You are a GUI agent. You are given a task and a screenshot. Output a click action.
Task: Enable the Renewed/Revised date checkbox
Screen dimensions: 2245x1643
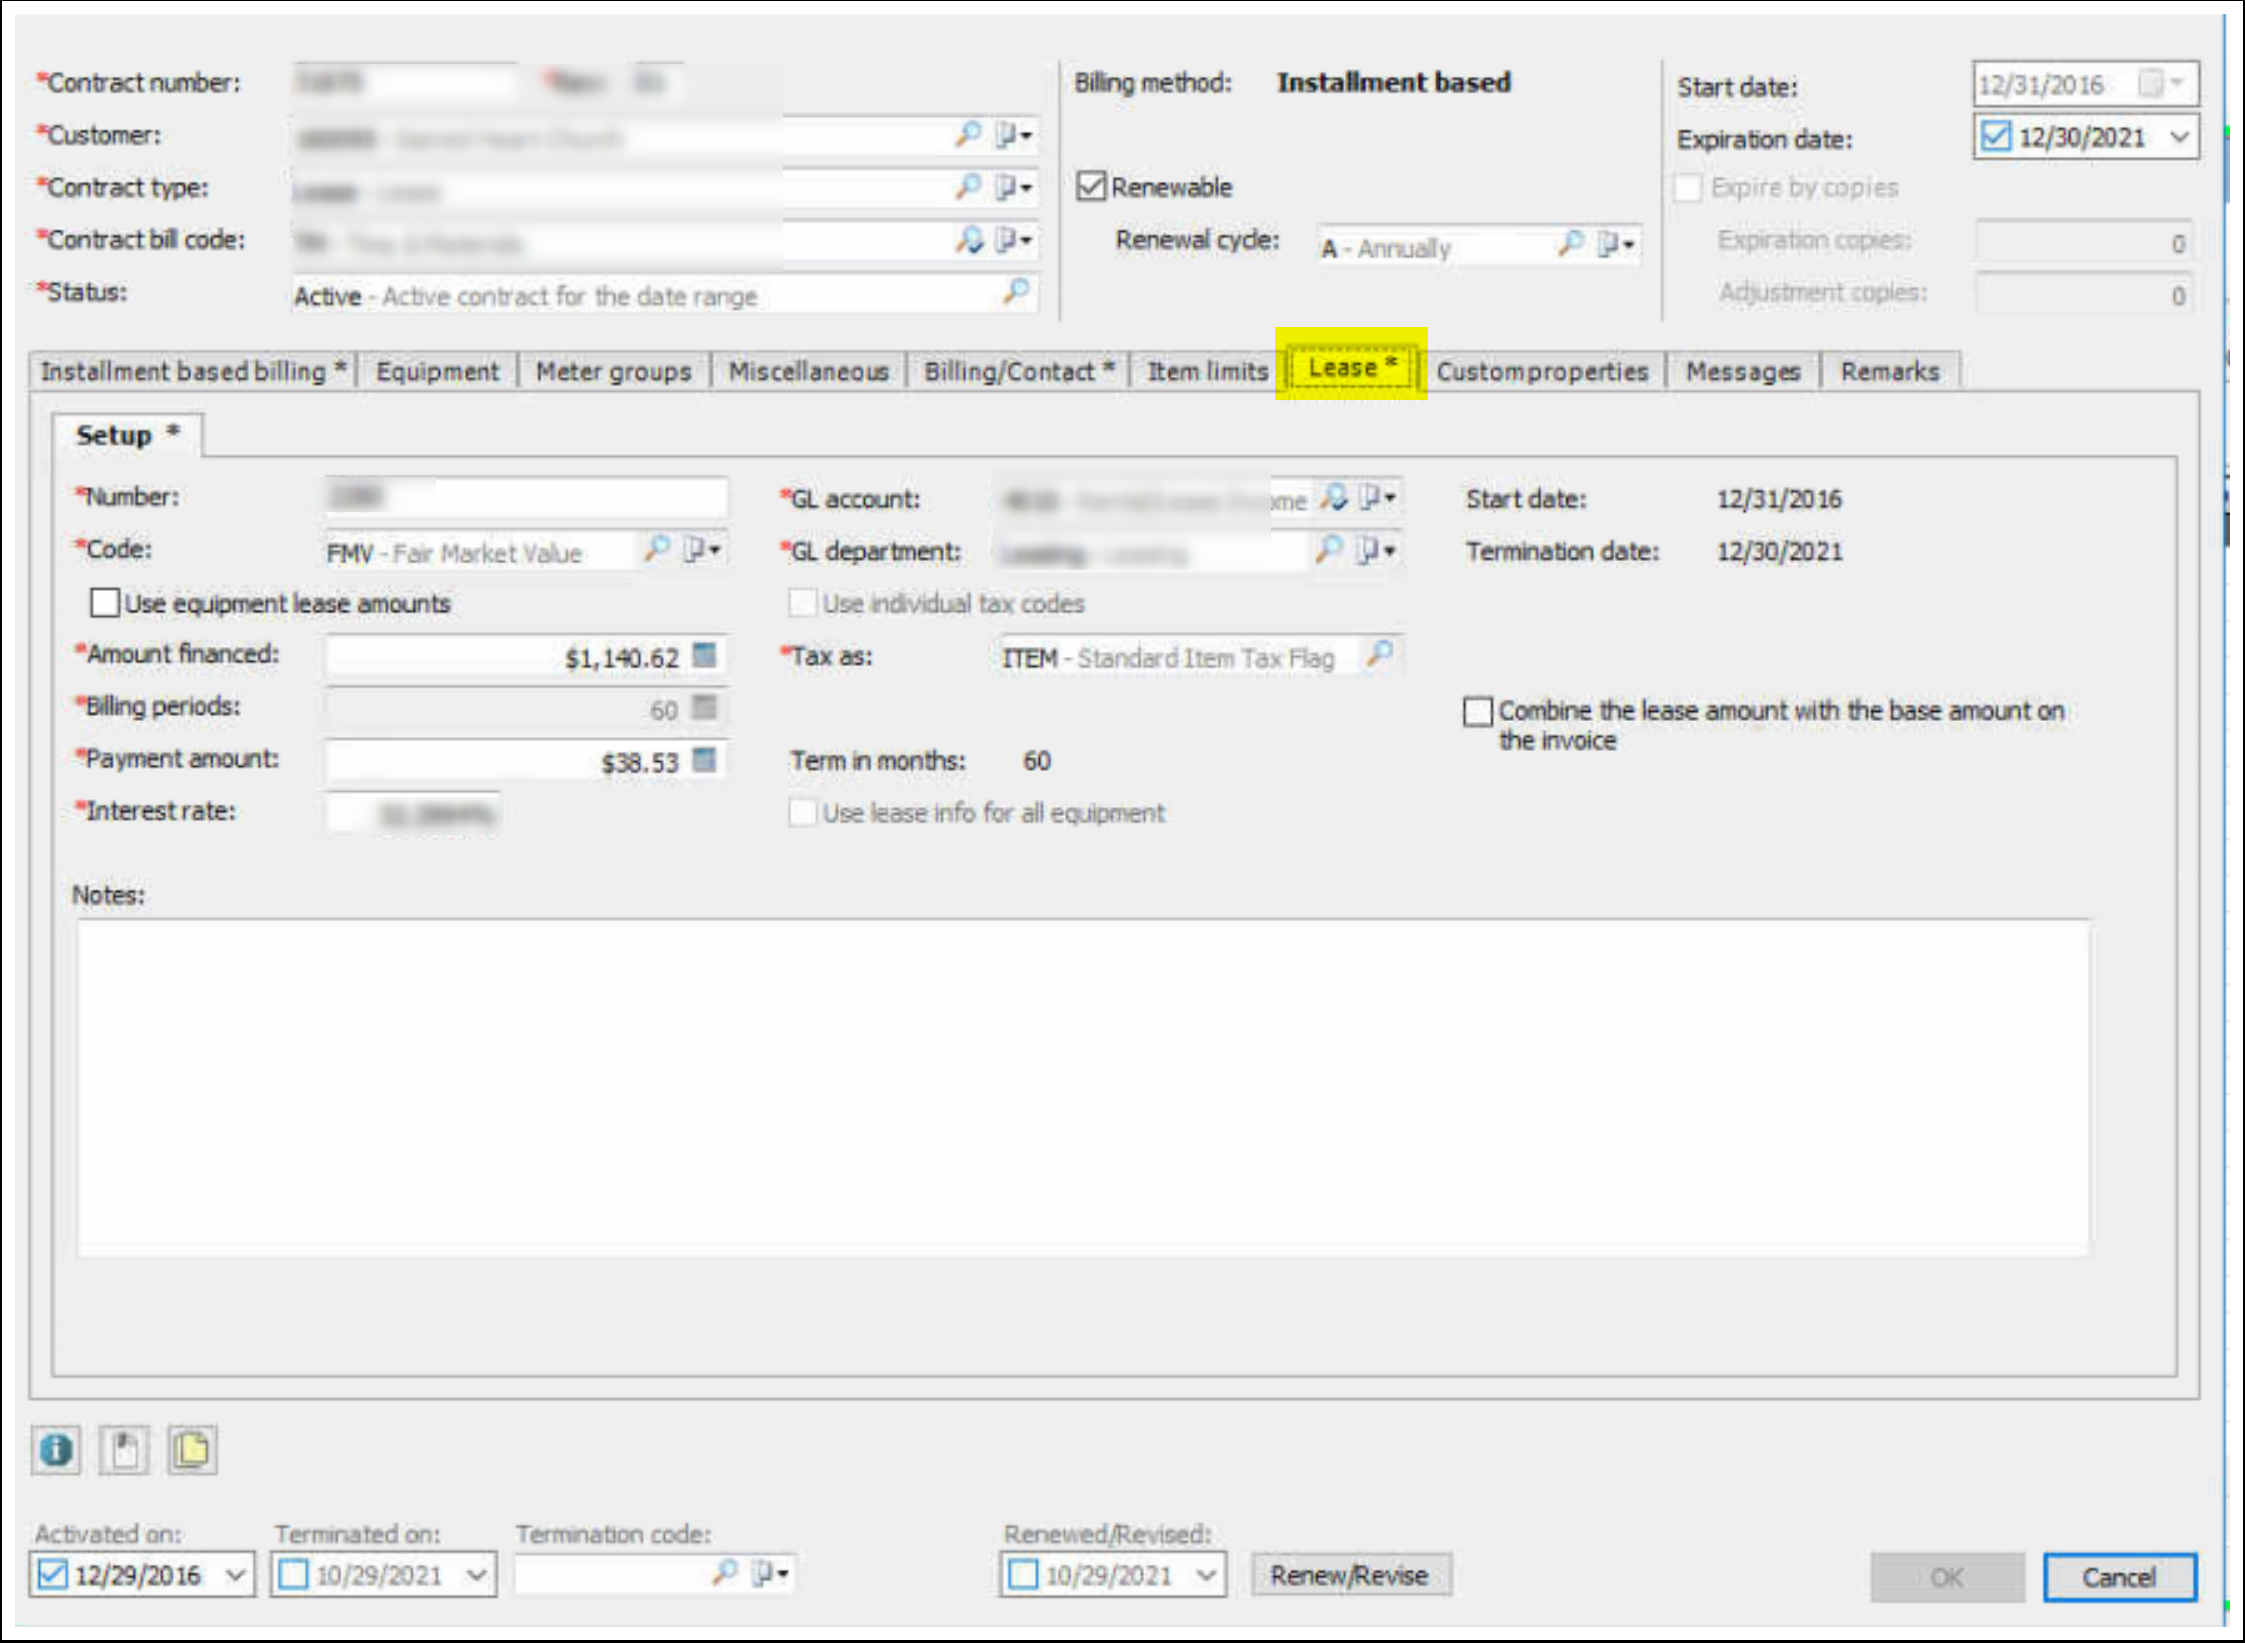coord(1023,1575)
